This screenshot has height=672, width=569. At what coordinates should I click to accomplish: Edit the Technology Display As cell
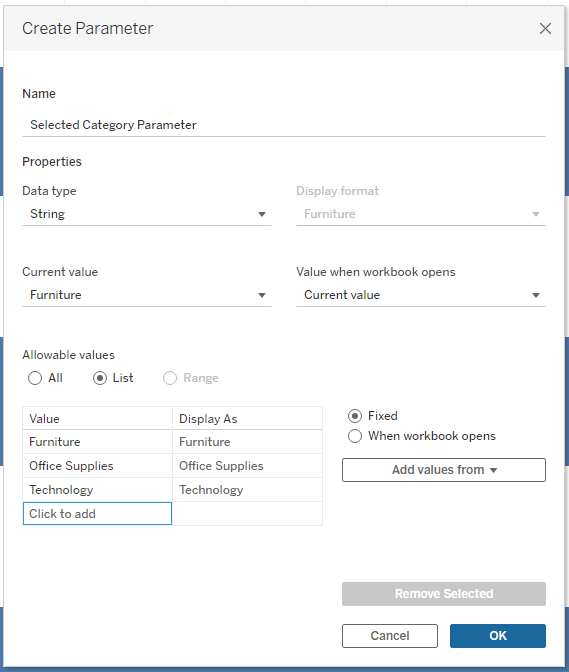(247, 490)
